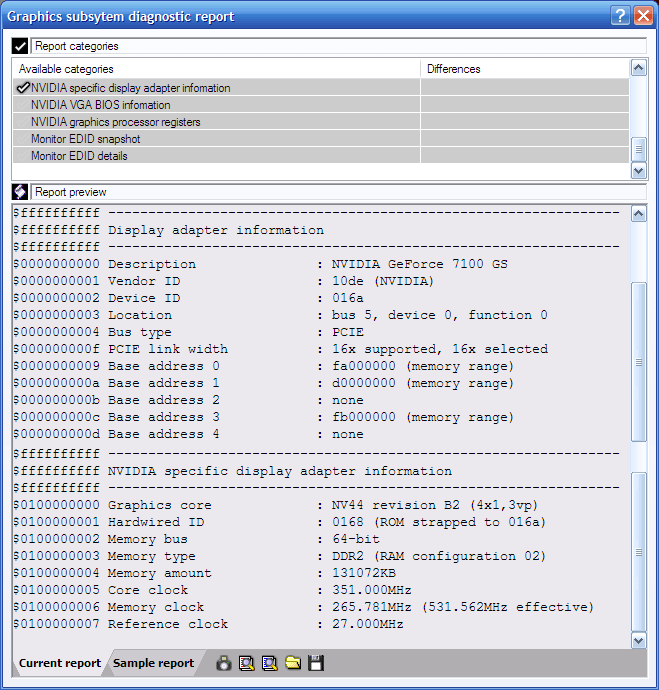Viewport: 659px width, 690px height.
Task: Click the Vendor ID line 10de (NVIDIA)
Action: (x=223, y=281)
